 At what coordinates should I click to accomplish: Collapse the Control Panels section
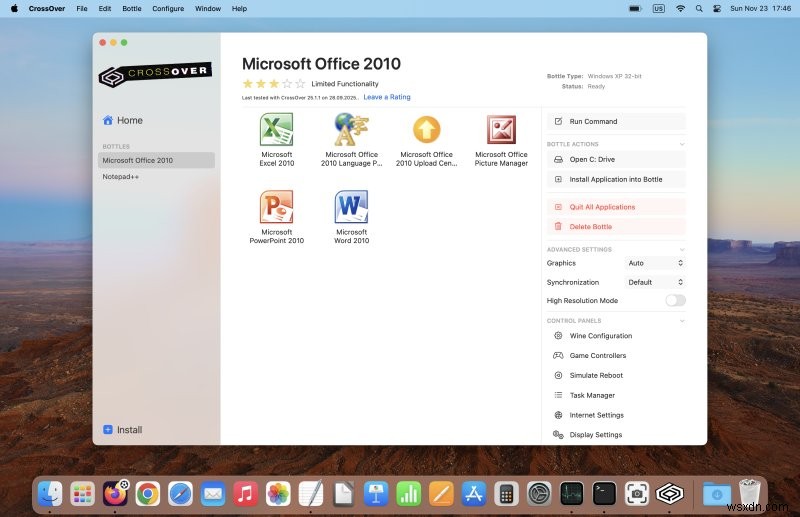pos(682,321)
